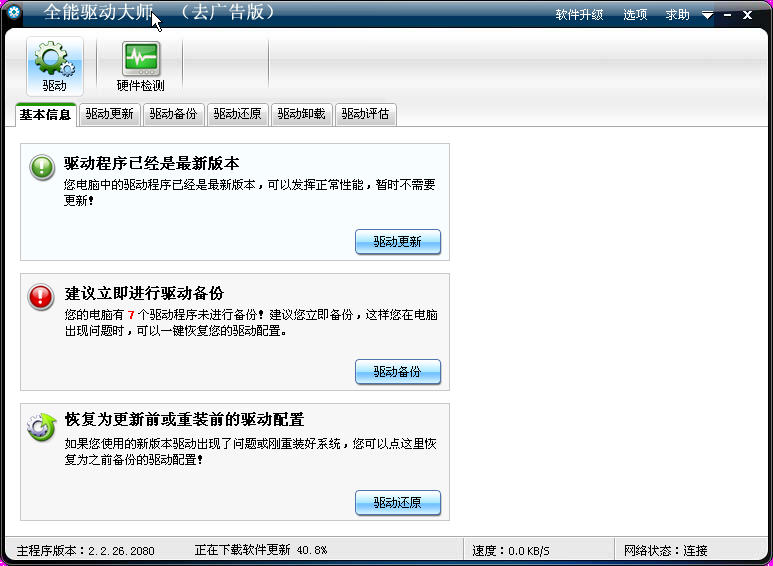773x566 pixels.
Task: Open 软件升级 in the title bar
Action: (579, 15)
